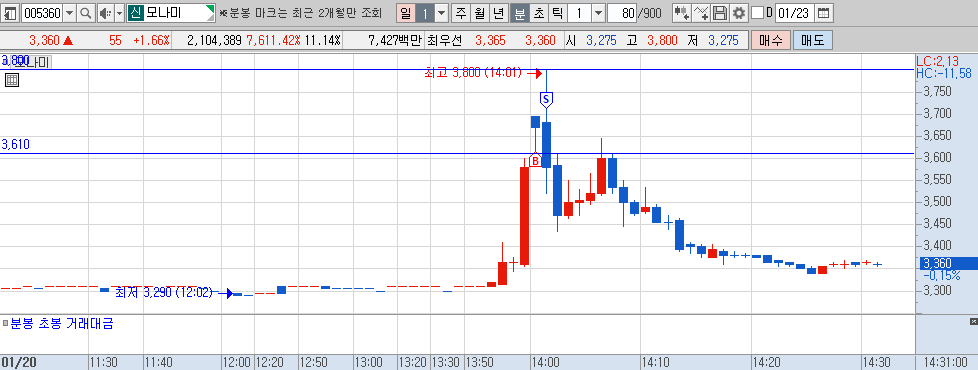Viewport: 978px width, 370px height.
Task: Open the calendar date picker icon
Action: 823,12
